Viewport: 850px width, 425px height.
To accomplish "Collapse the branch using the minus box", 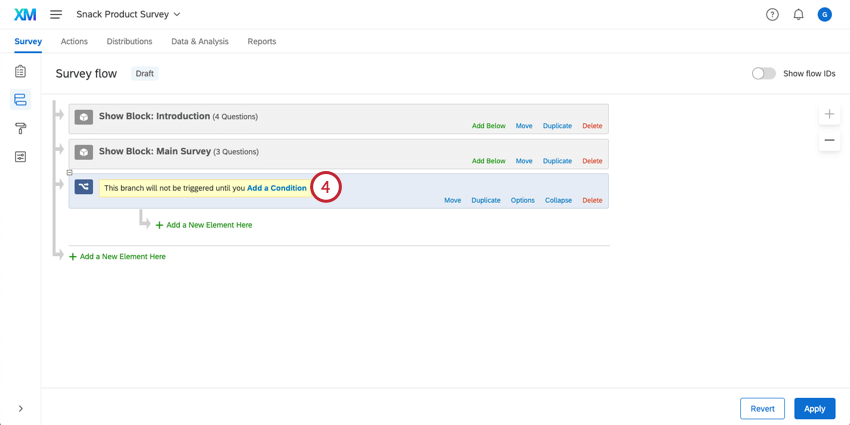I will 69,172.
